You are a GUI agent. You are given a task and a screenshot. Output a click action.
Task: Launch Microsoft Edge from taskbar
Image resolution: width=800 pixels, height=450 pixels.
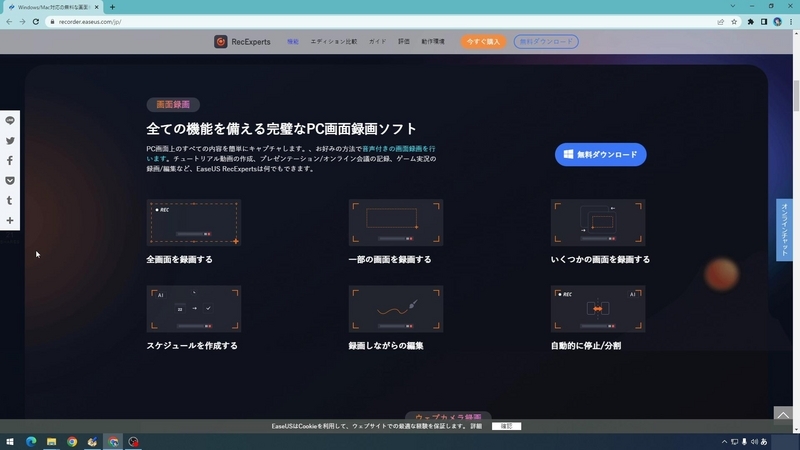[31, 442]
